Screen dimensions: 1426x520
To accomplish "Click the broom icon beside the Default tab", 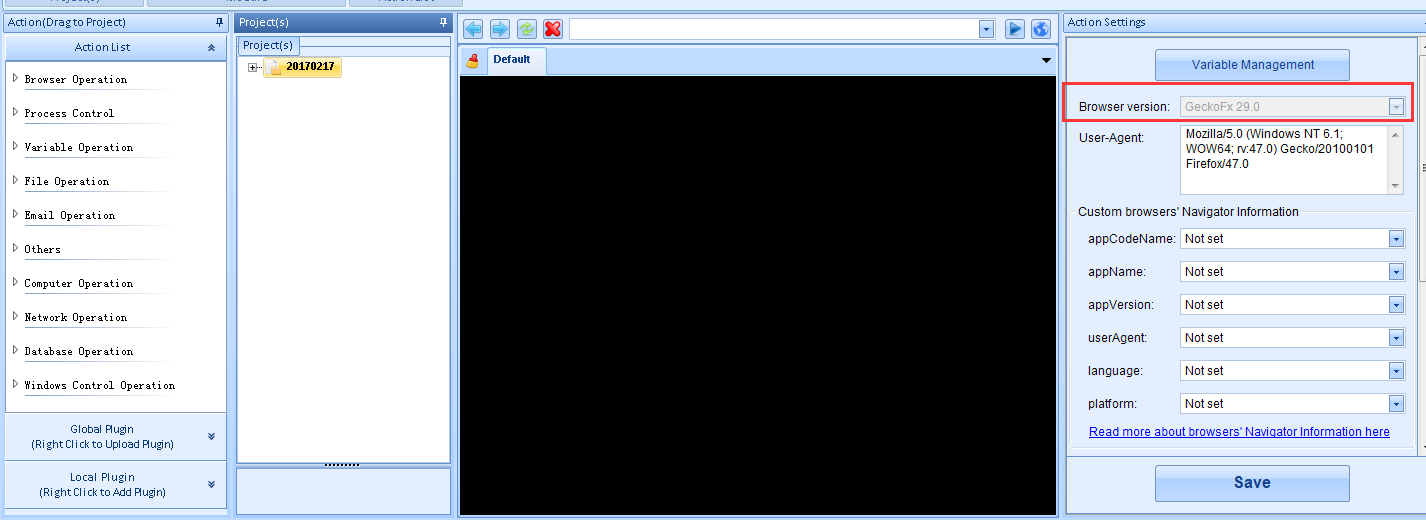I will coord(473,60).
